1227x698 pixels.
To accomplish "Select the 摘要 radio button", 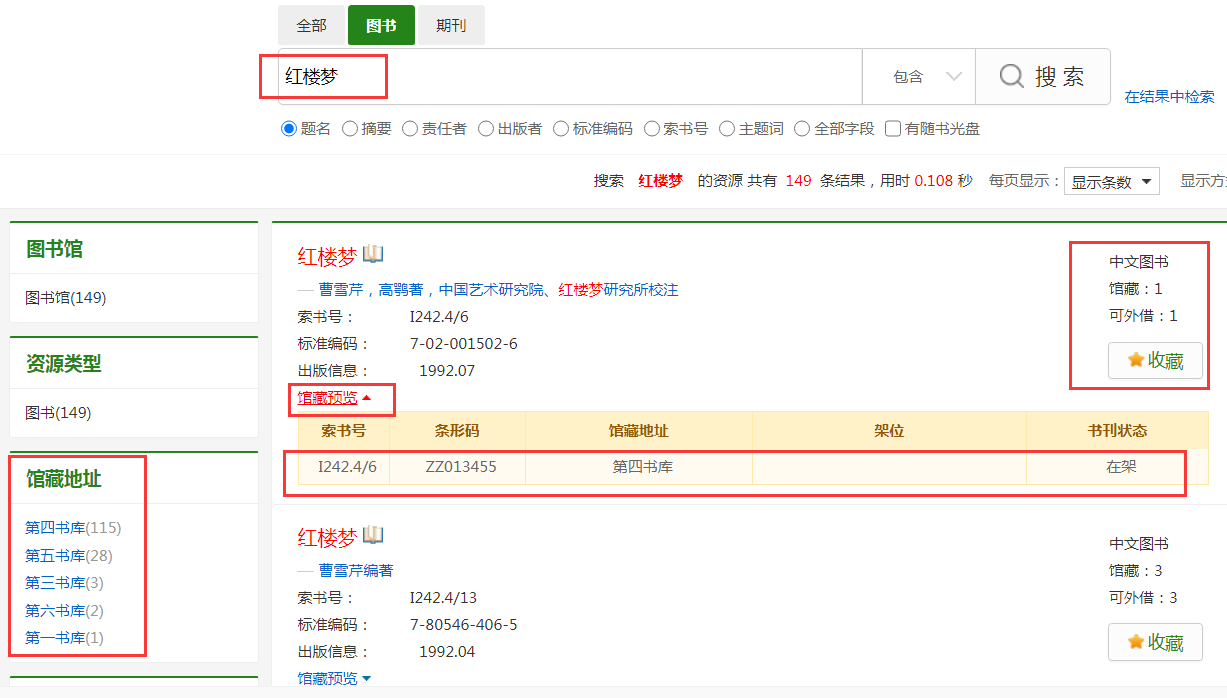I will (x=350, y=129).
